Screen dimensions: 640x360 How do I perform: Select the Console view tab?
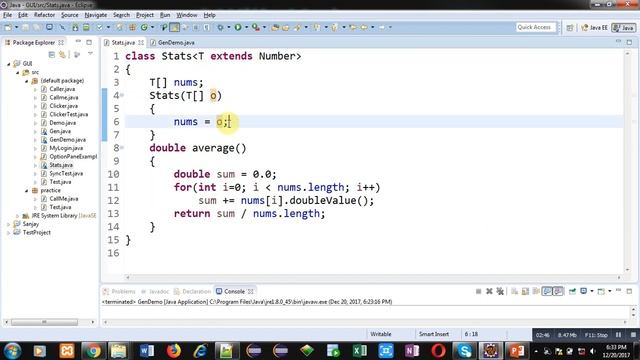(234, 291)
